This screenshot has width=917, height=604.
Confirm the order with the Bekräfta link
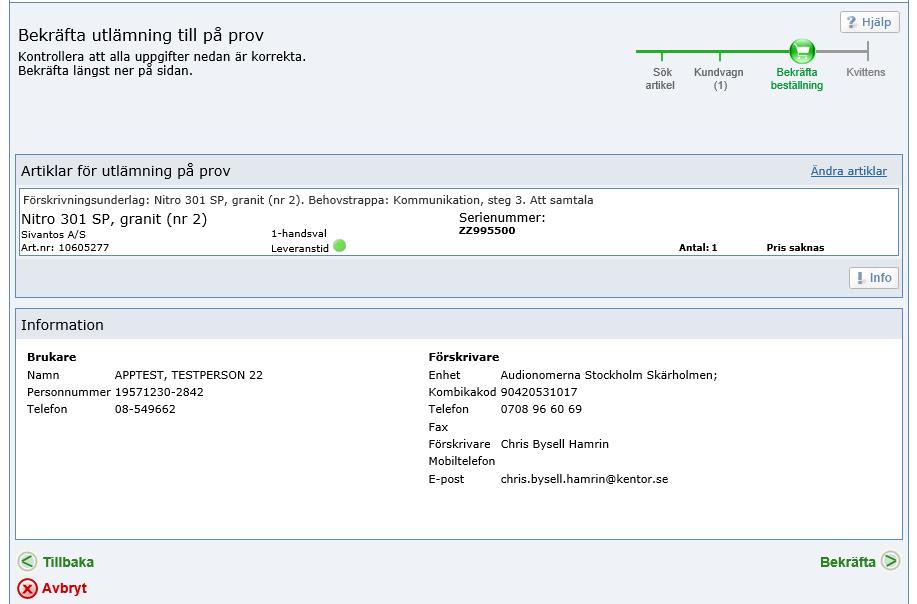(847, 562)
